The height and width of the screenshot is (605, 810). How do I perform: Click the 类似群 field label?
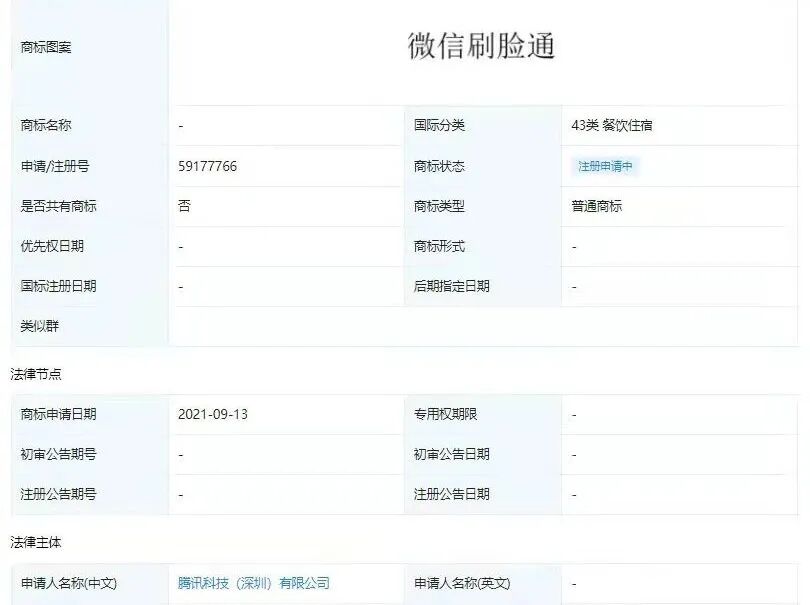tap(39, 326)
